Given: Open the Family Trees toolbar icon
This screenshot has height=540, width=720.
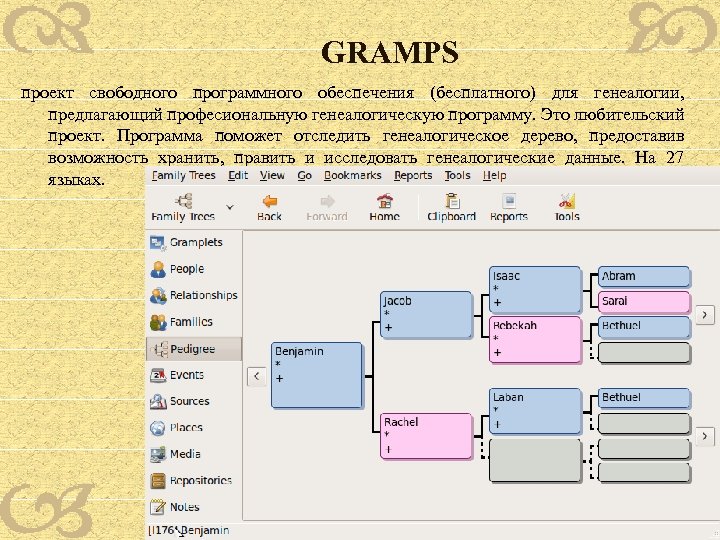Looking at the screenshot, I should coord(183,207).
